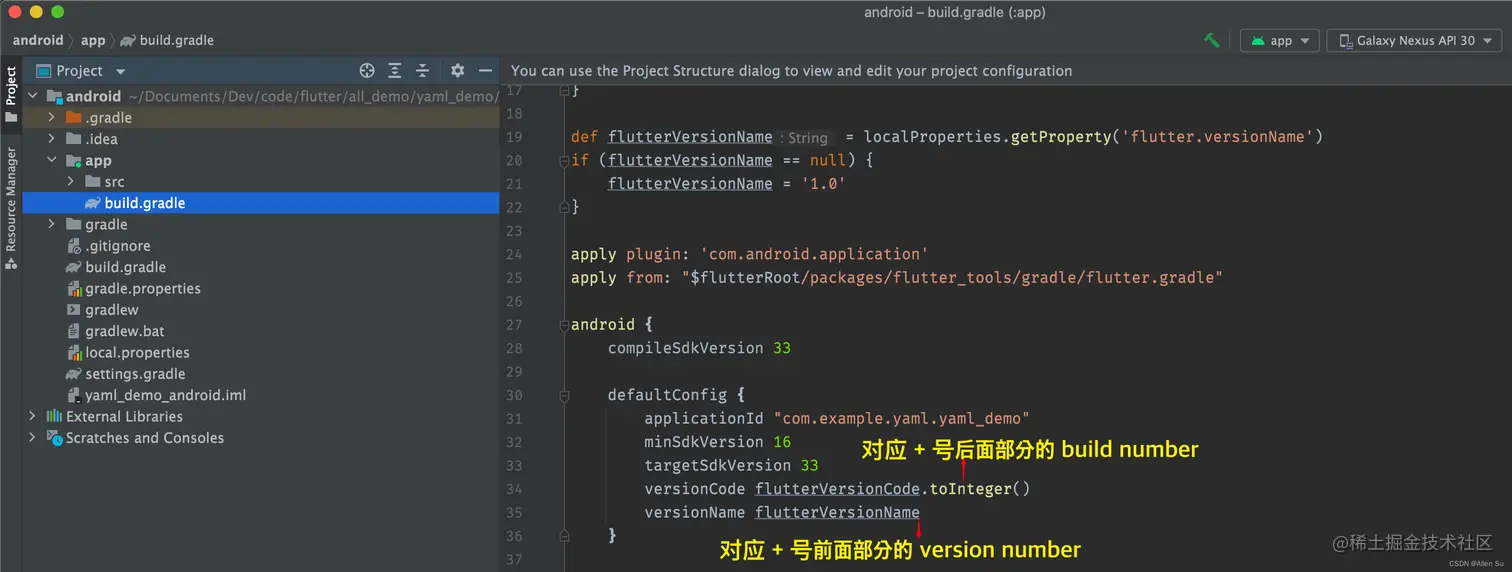1512x572 pixels.
Task: Fold the defaultConfig block at line 30
Action: click(563, 395)
